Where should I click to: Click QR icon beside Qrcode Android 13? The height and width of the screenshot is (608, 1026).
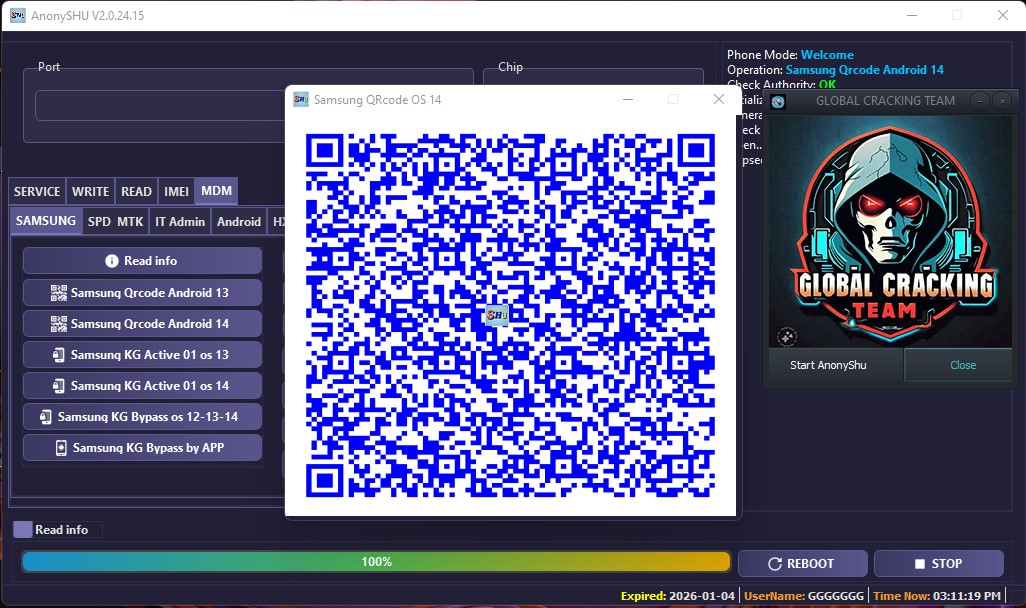[59, 293]
